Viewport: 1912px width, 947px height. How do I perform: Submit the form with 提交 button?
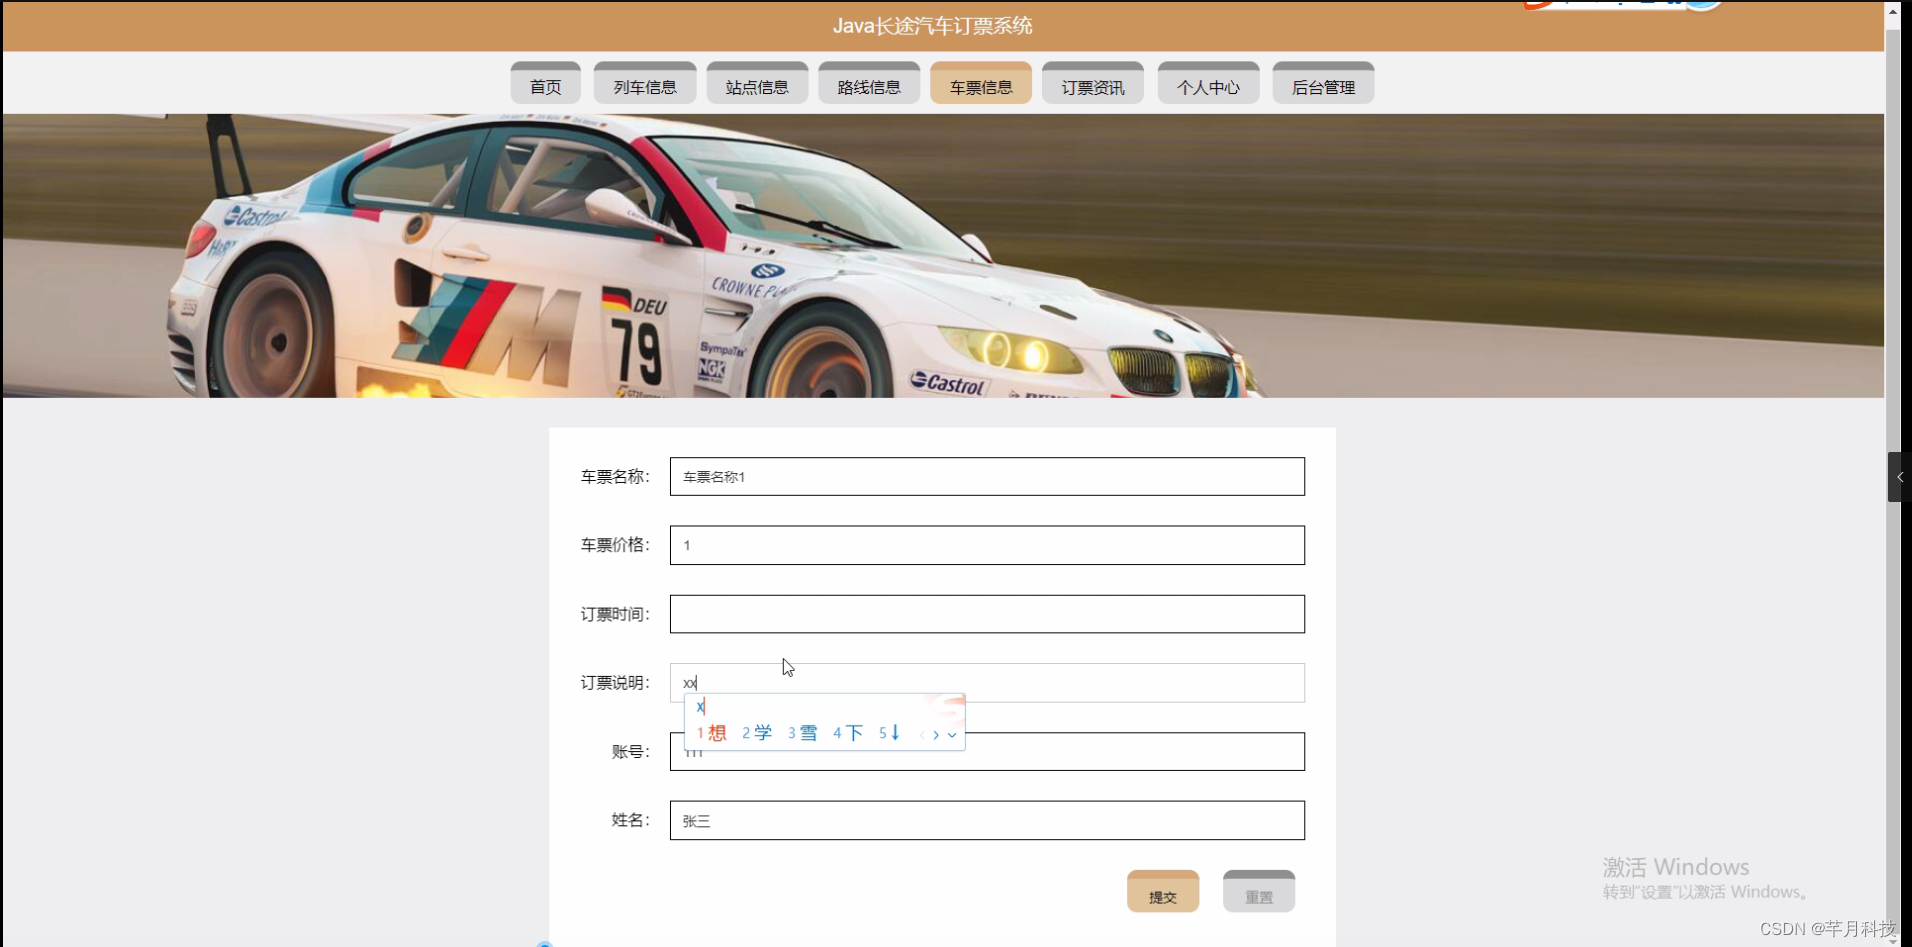(x=1161, y=890)
